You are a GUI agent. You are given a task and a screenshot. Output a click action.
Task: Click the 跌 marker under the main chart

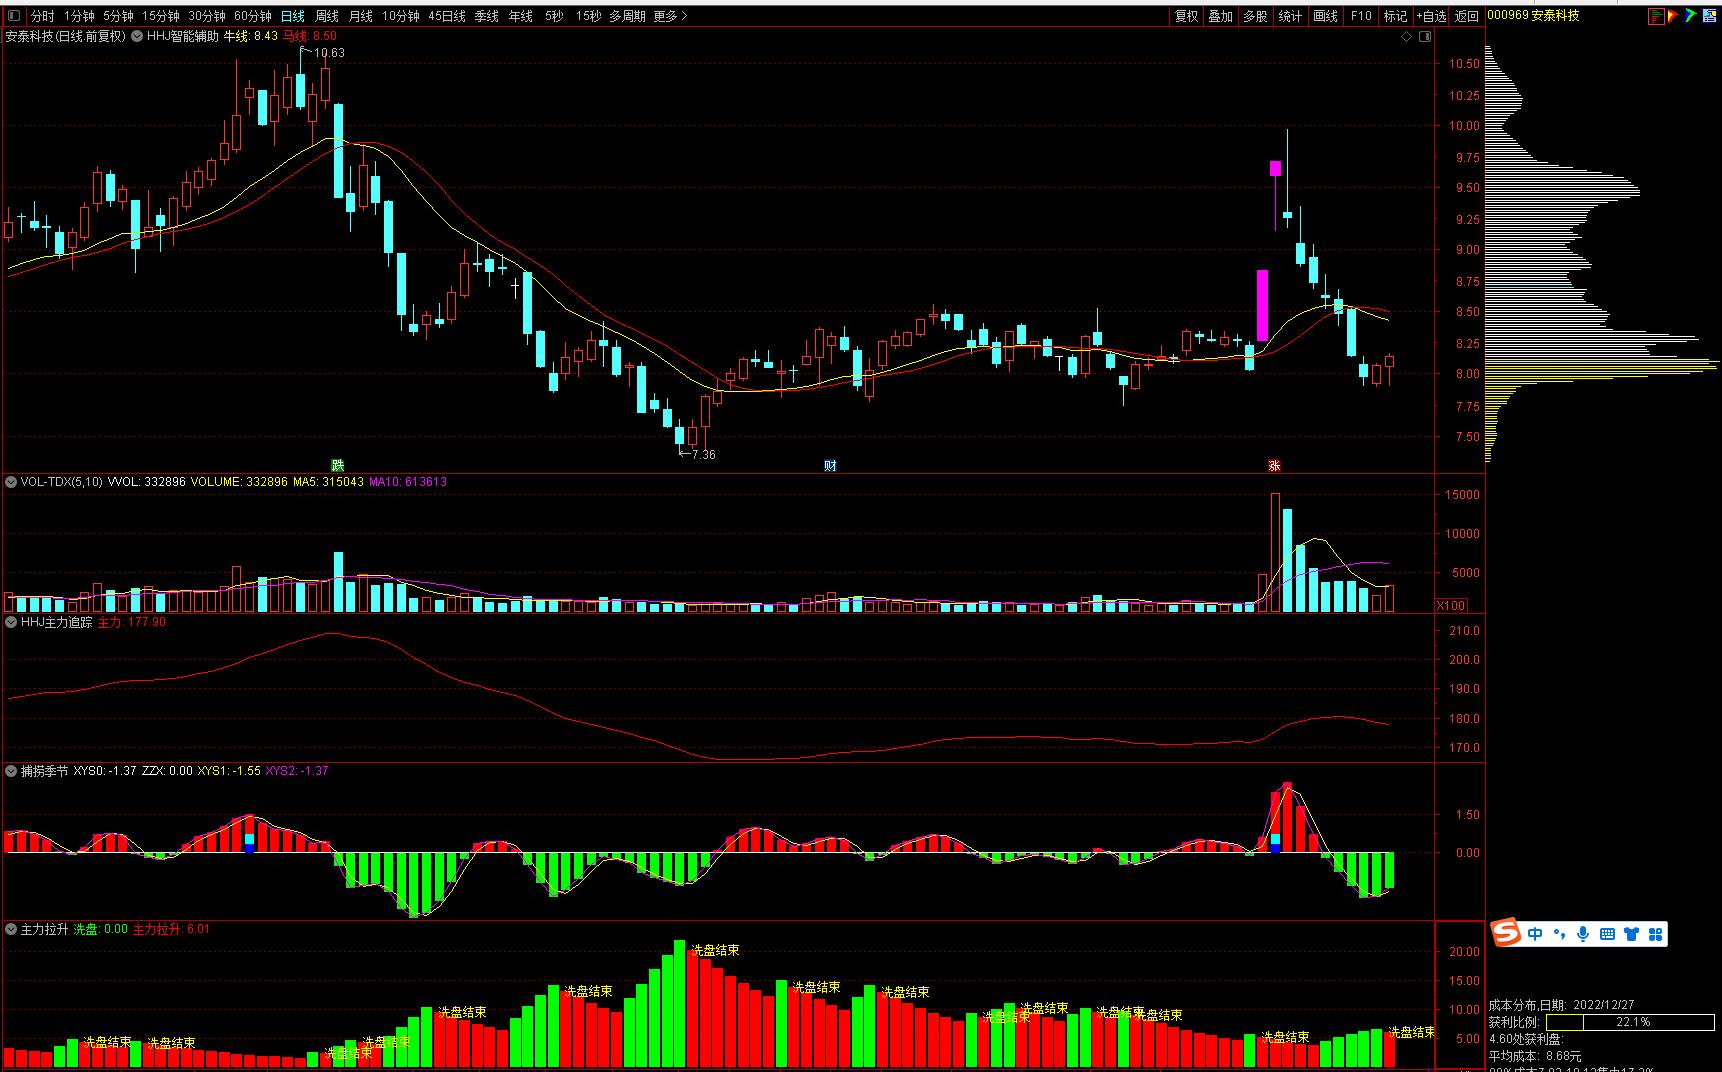(338, 466)
